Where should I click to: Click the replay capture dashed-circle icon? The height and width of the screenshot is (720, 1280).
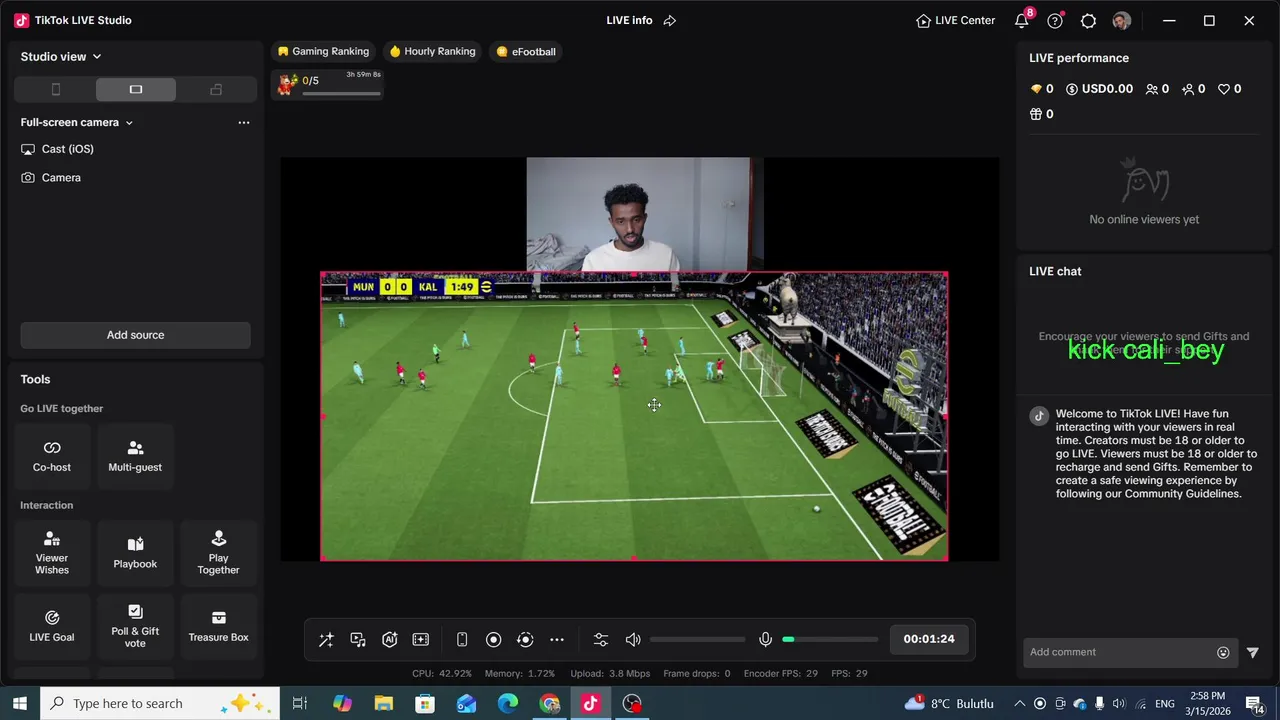525,640
